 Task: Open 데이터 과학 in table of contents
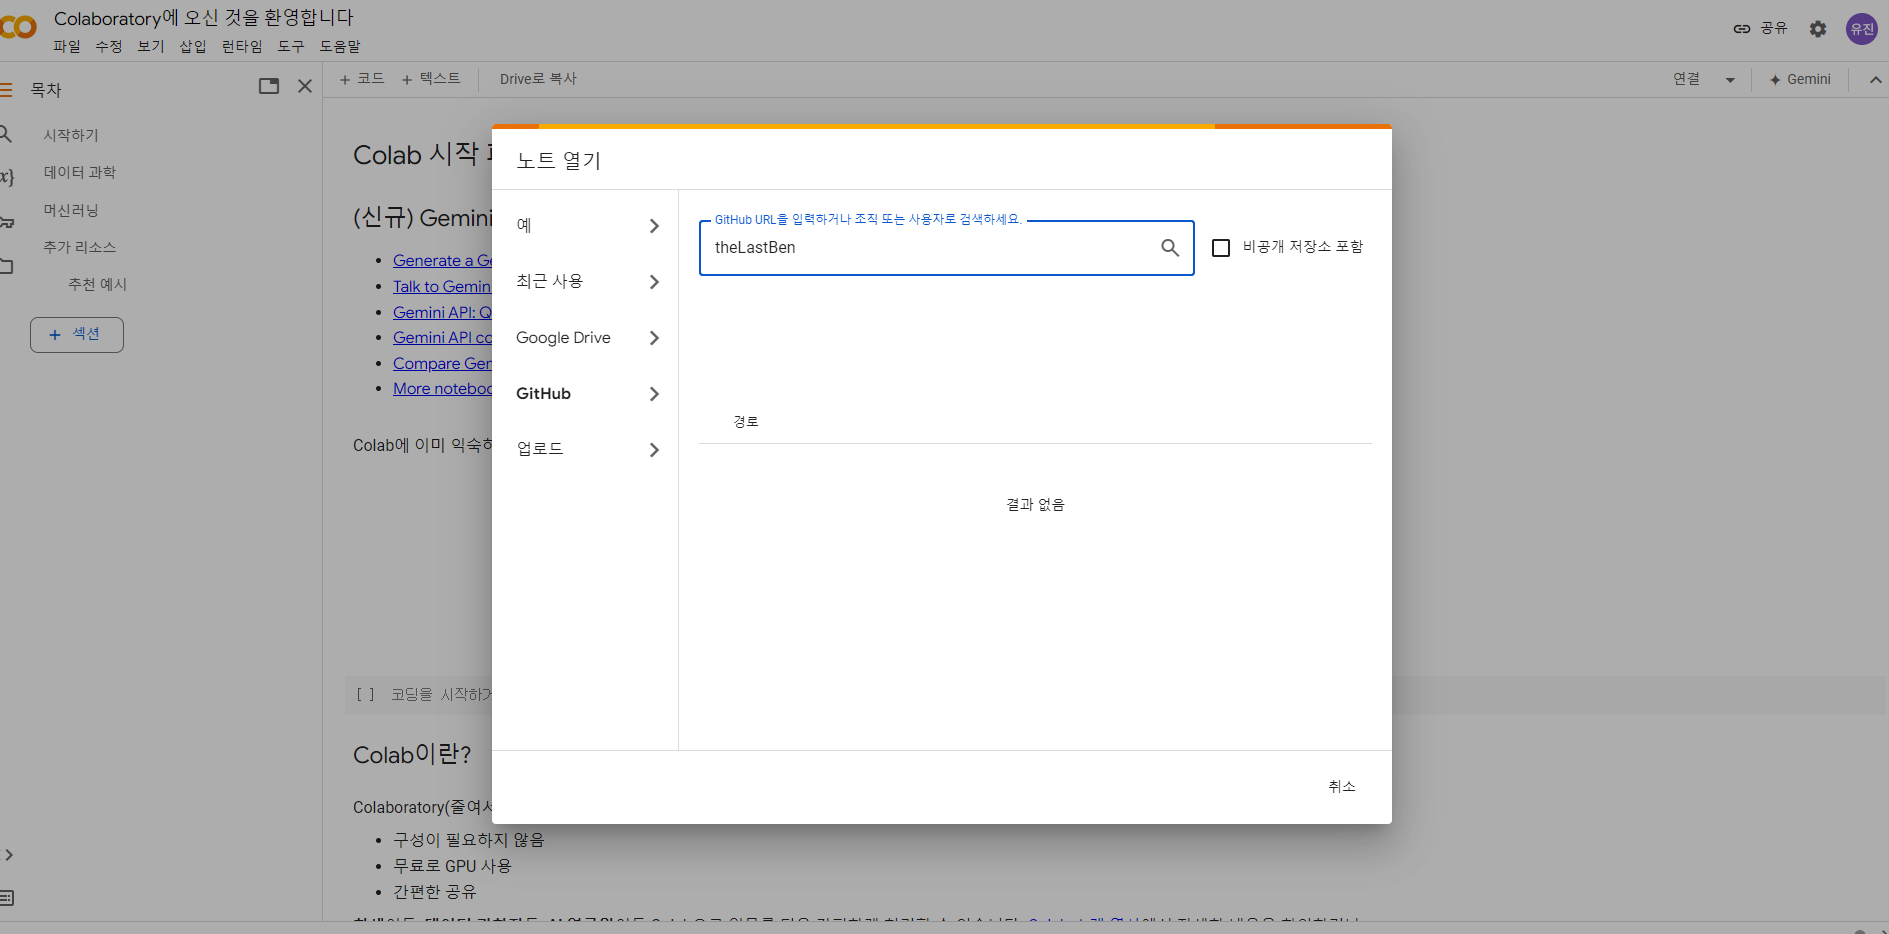(80, 173)
